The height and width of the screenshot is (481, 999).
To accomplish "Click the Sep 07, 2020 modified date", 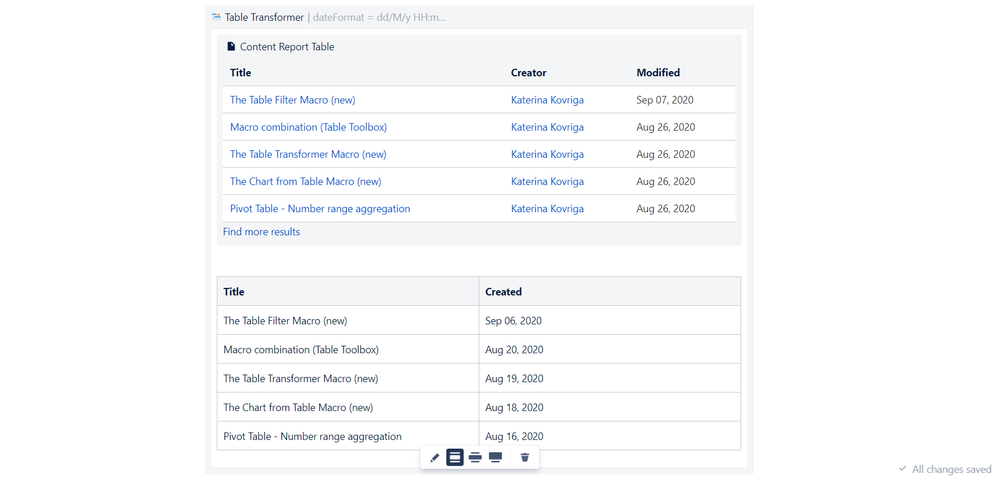I will click(665, 100).
